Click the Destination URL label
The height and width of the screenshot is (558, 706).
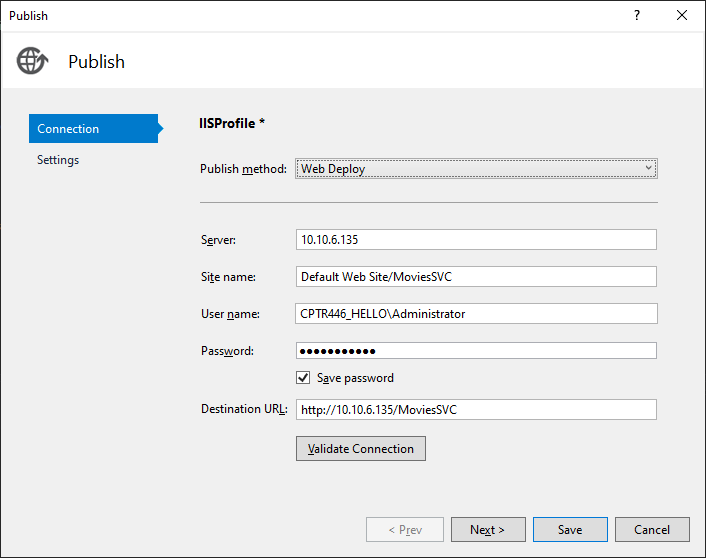[244, 409]
